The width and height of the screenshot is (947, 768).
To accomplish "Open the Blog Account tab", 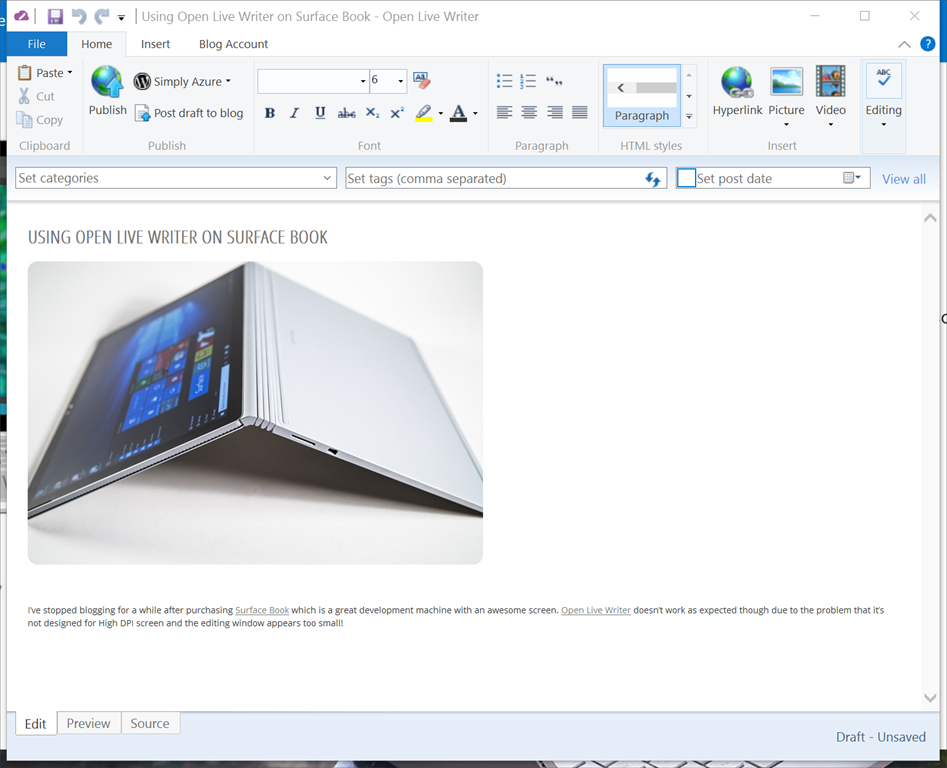I will coord(233,44).
